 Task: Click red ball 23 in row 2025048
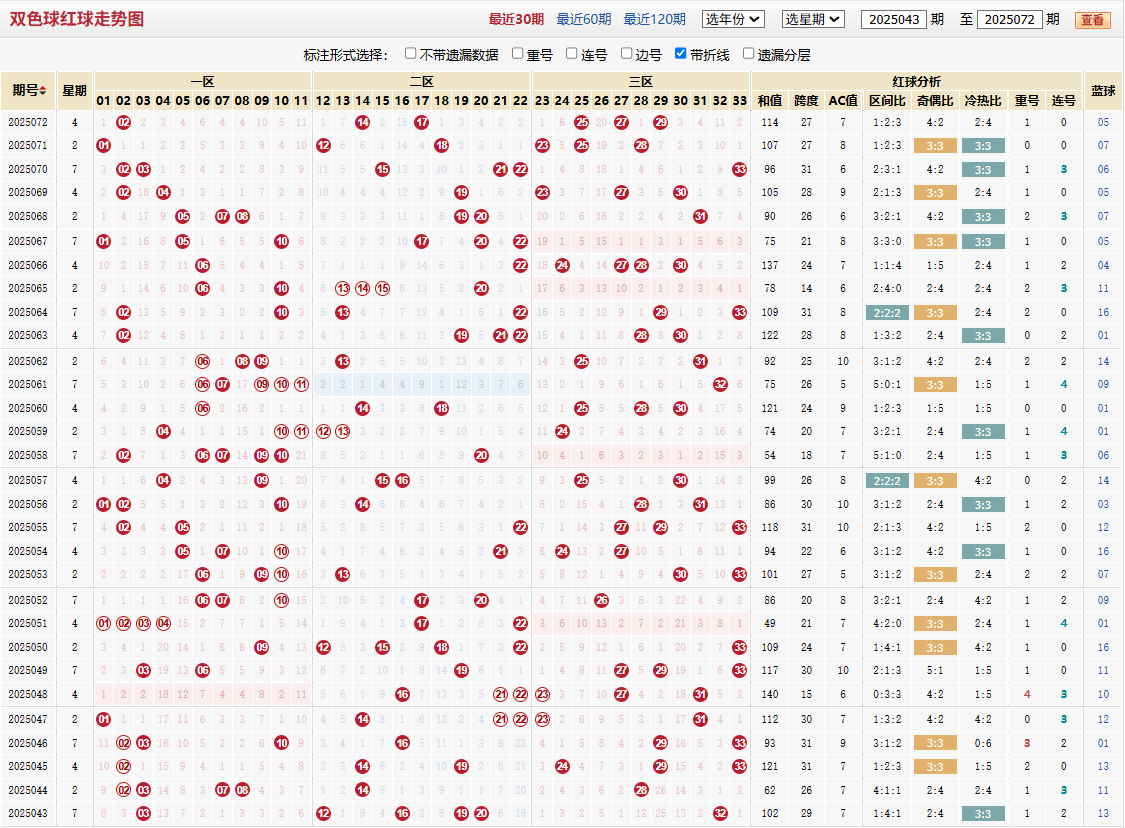542,695
